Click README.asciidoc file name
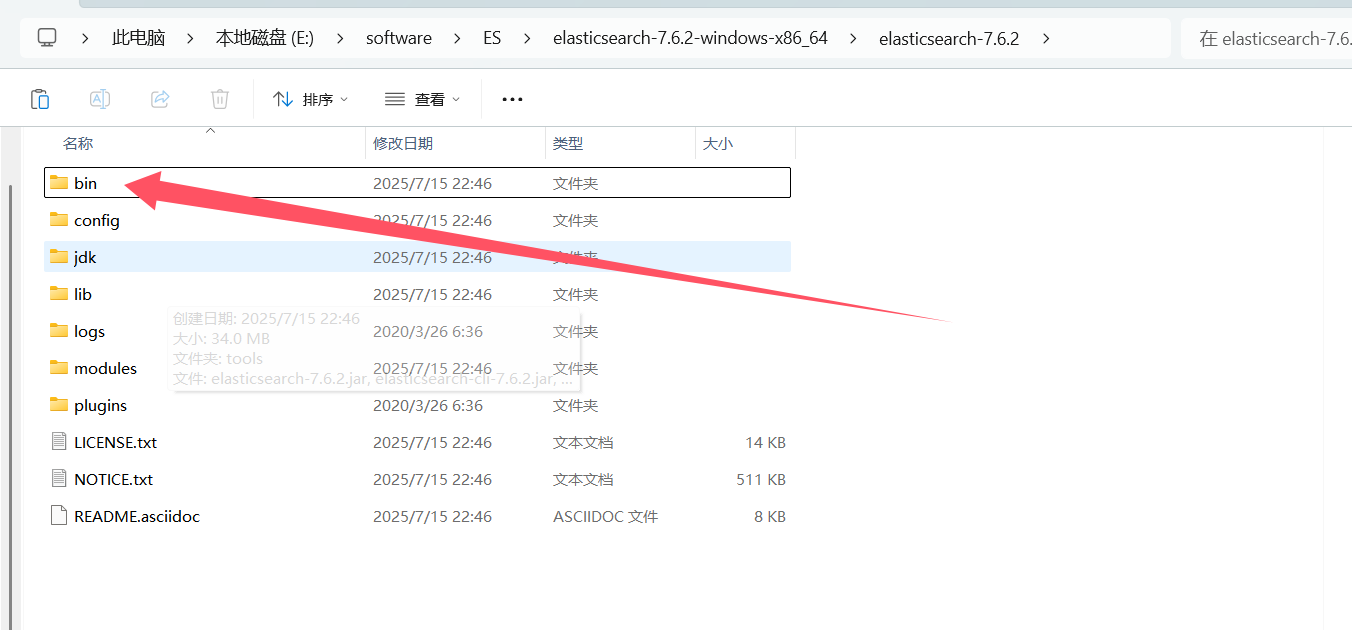 [137, 516]
